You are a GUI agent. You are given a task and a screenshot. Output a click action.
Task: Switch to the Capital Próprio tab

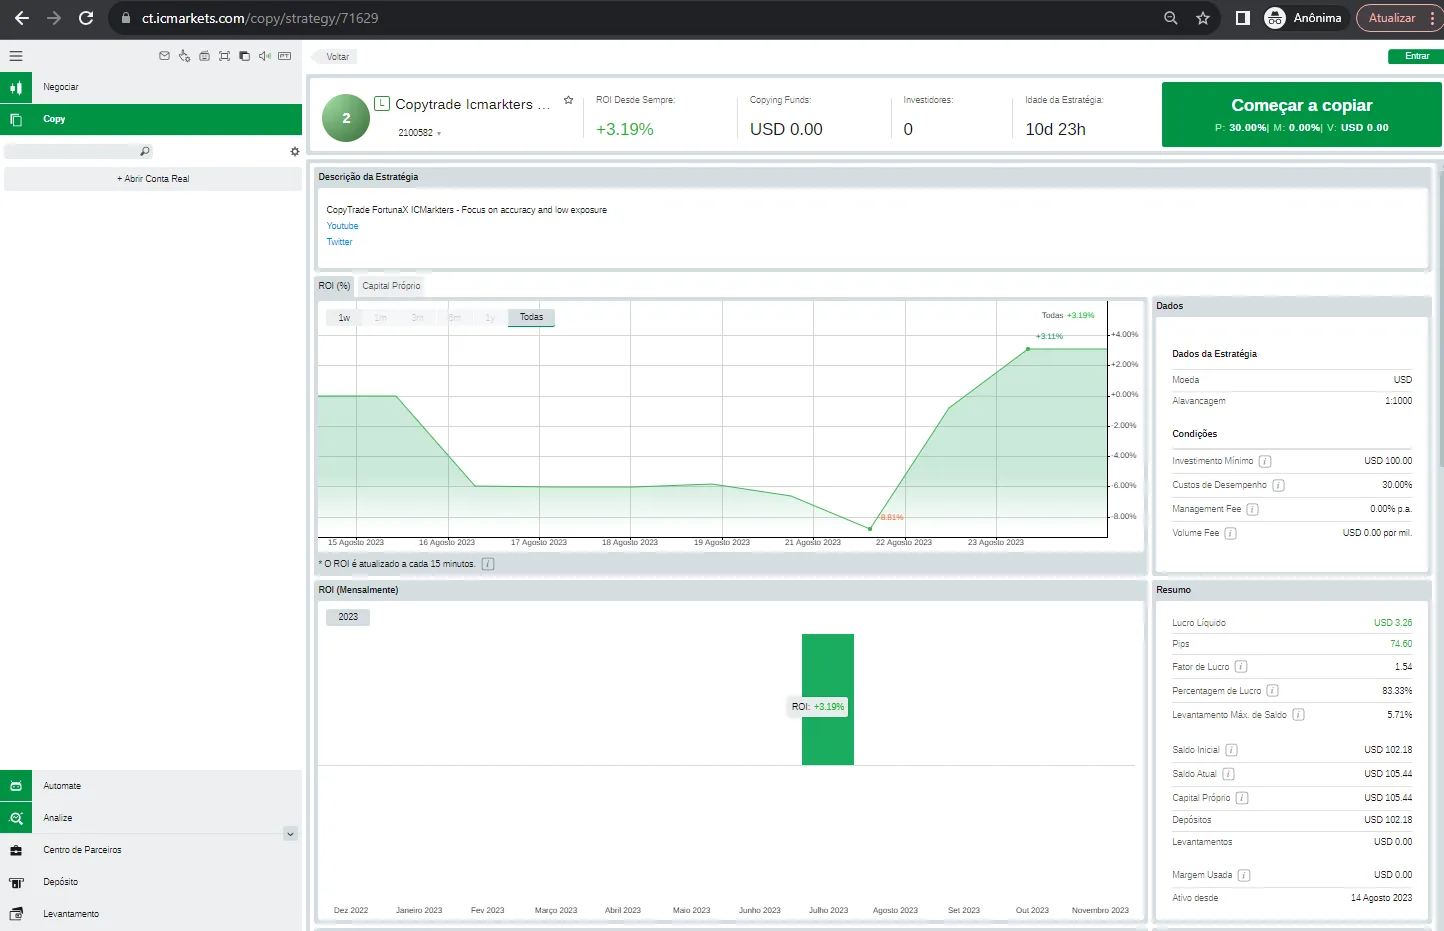pos(391,286)
